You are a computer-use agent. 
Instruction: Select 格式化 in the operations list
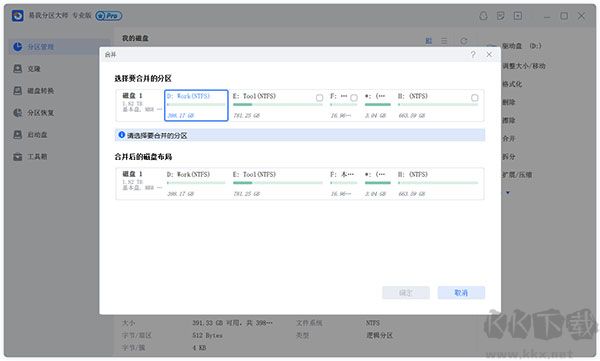(512, 84)
